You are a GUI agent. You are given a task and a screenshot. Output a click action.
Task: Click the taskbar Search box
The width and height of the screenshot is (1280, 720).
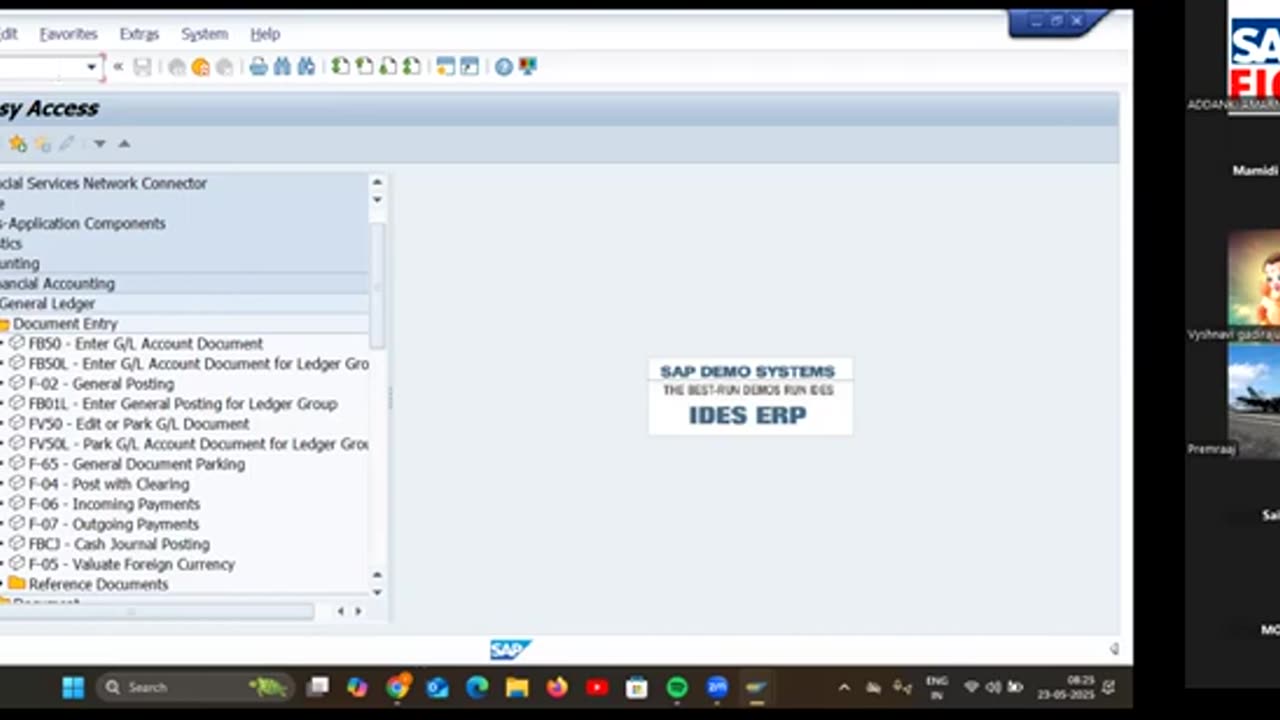[x=195, y=688]
